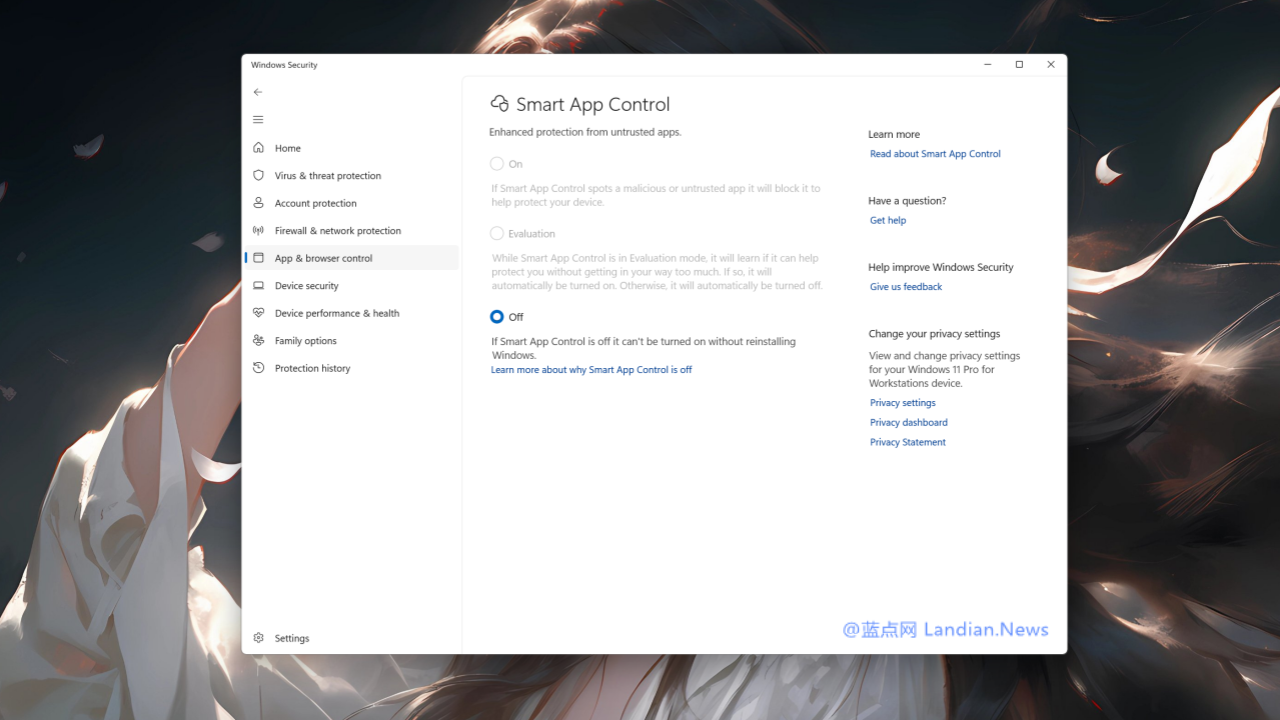Open App & browser control page
Image resolution: width=1280 pixels, height=720 pixels.
[x=352, y=258]
